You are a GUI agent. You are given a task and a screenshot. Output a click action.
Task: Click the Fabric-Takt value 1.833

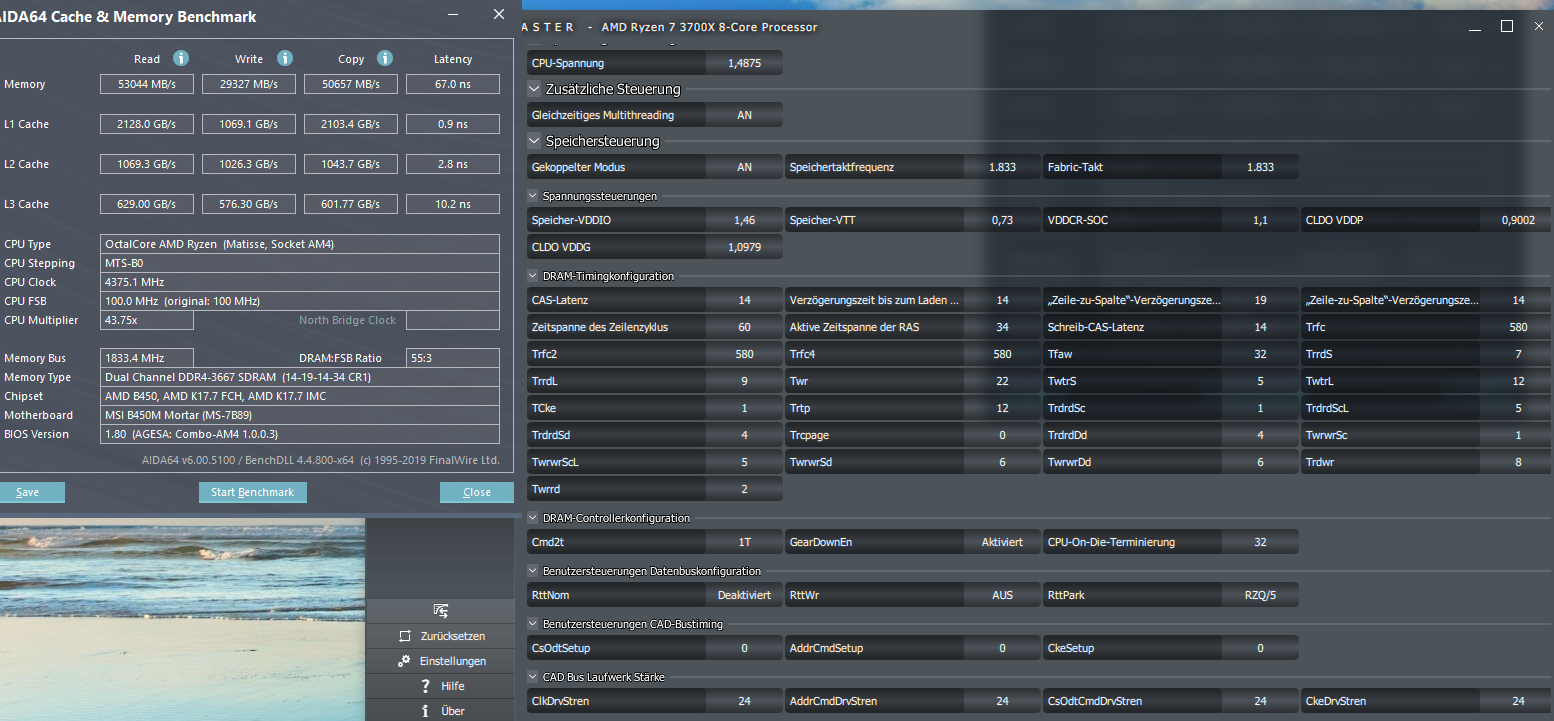[x=1260, y=167]
